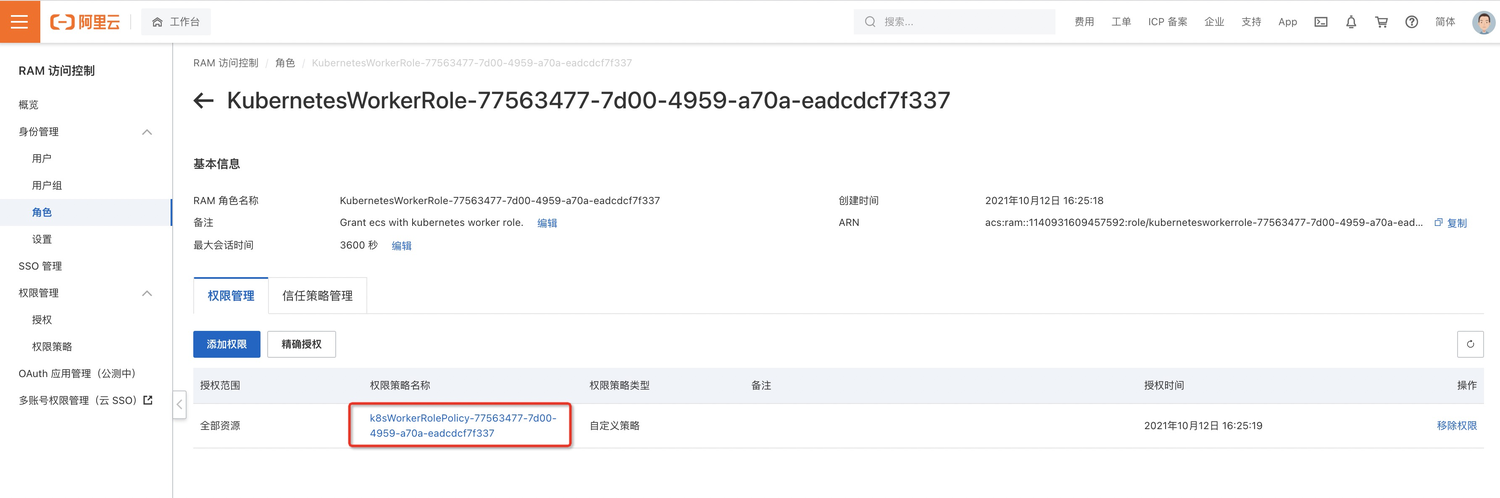The height and width of the screenshot is (498, 1500).
Task: Click the 授权范围 column header
Action: click(220, 386)
